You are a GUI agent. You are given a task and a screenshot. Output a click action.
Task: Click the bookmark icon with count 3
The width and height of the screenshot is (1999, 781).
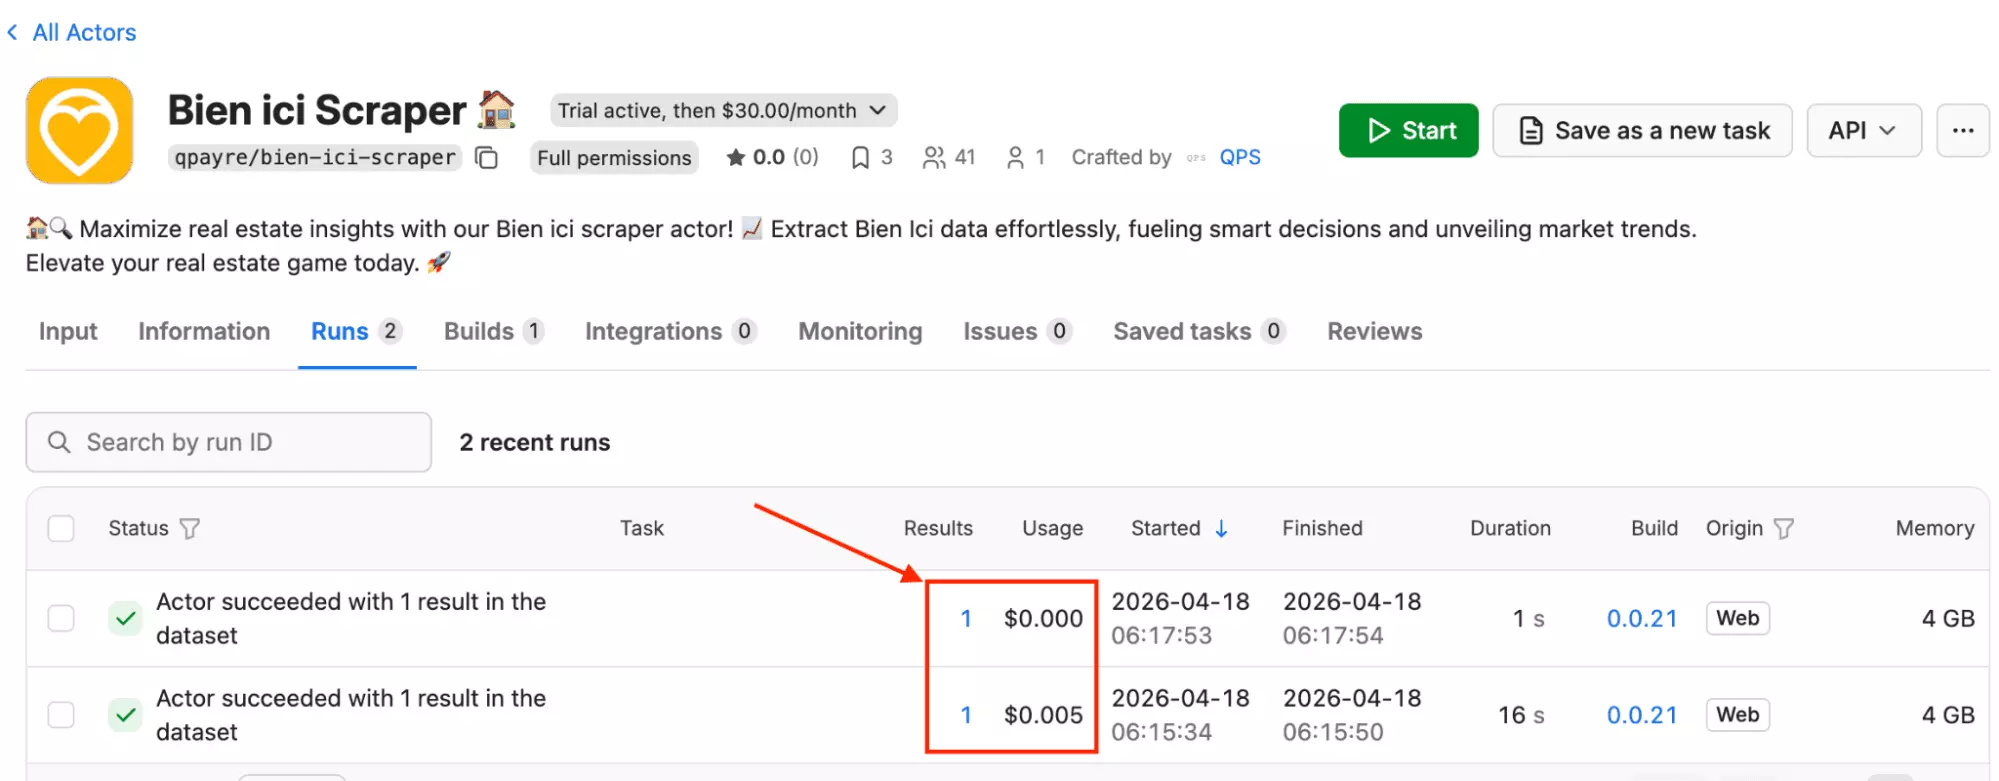coord(860,158)
